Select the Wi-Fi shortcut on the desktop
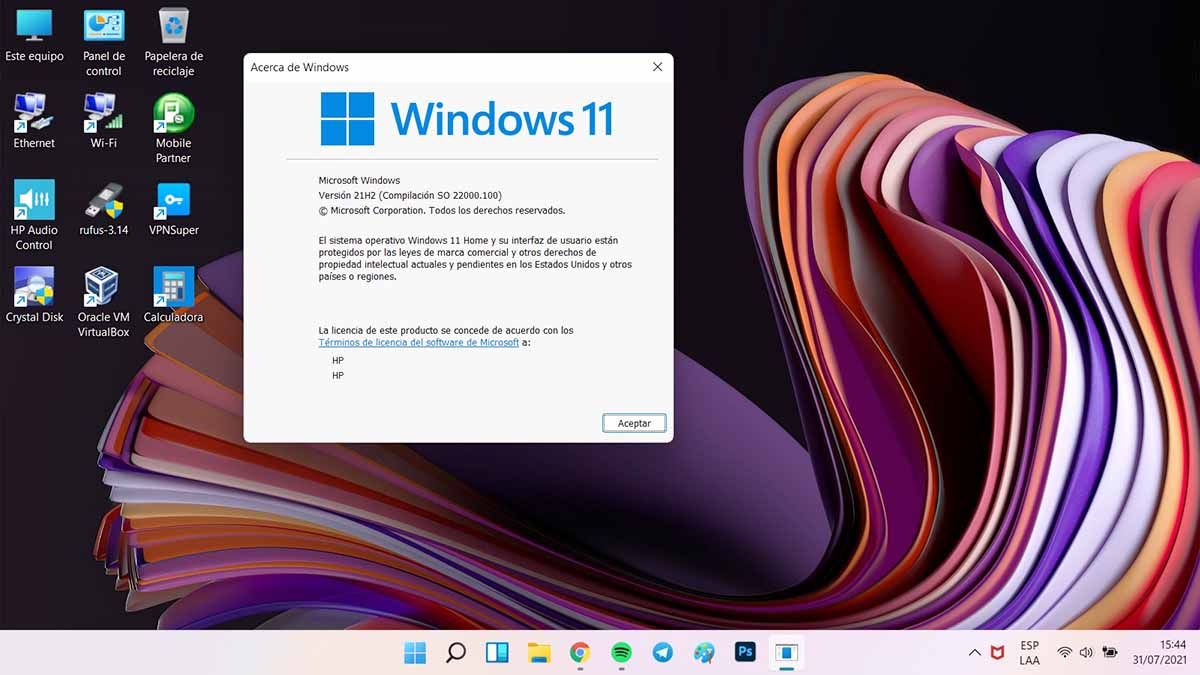This screenshot has width=1200, height=675. (x=104, y=121)
